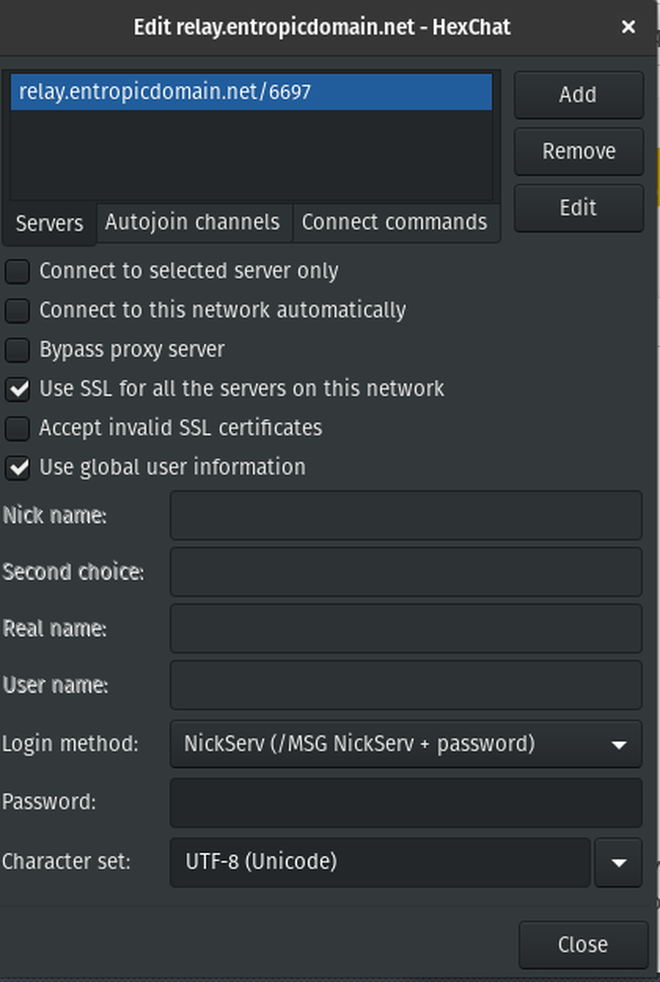Uncheck Use SSL for all servers
Screen dimensions: 660x982
(18, 389)
